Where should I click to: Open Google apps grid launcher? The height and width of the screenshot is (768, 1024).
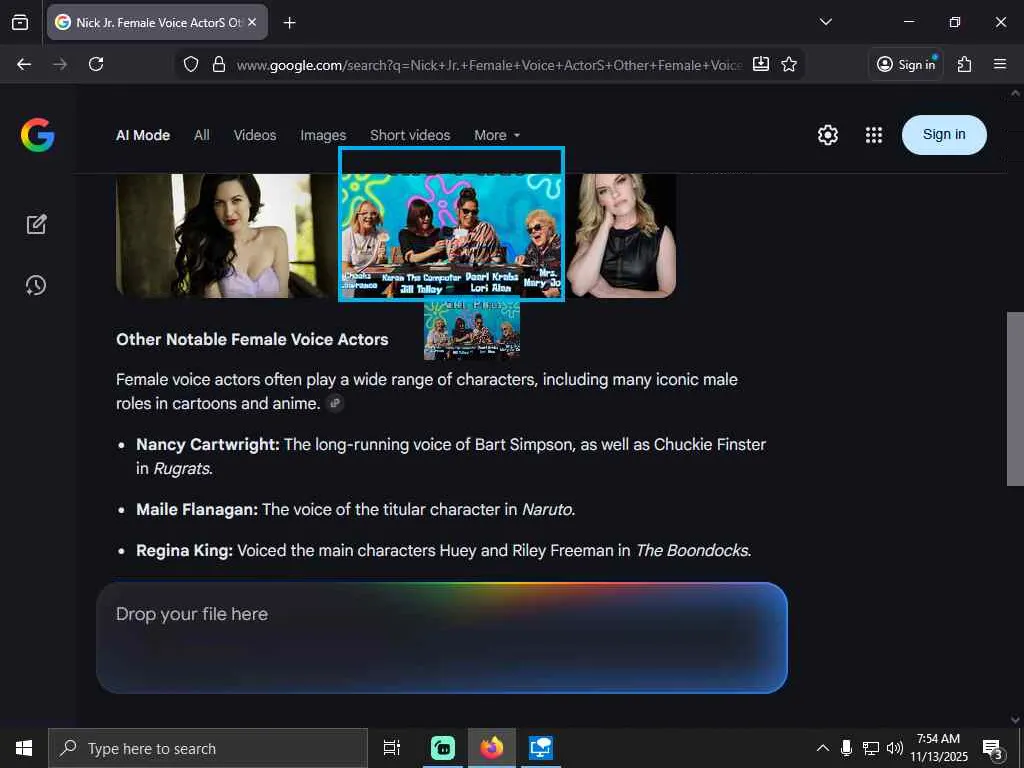point(874,135)
